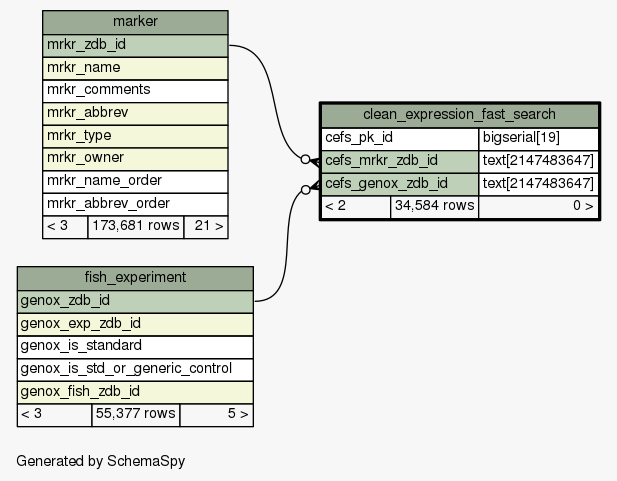Select the genox_is_standard column
The width and height of the screenshot is (617, 481).
[x=135, y=346]
